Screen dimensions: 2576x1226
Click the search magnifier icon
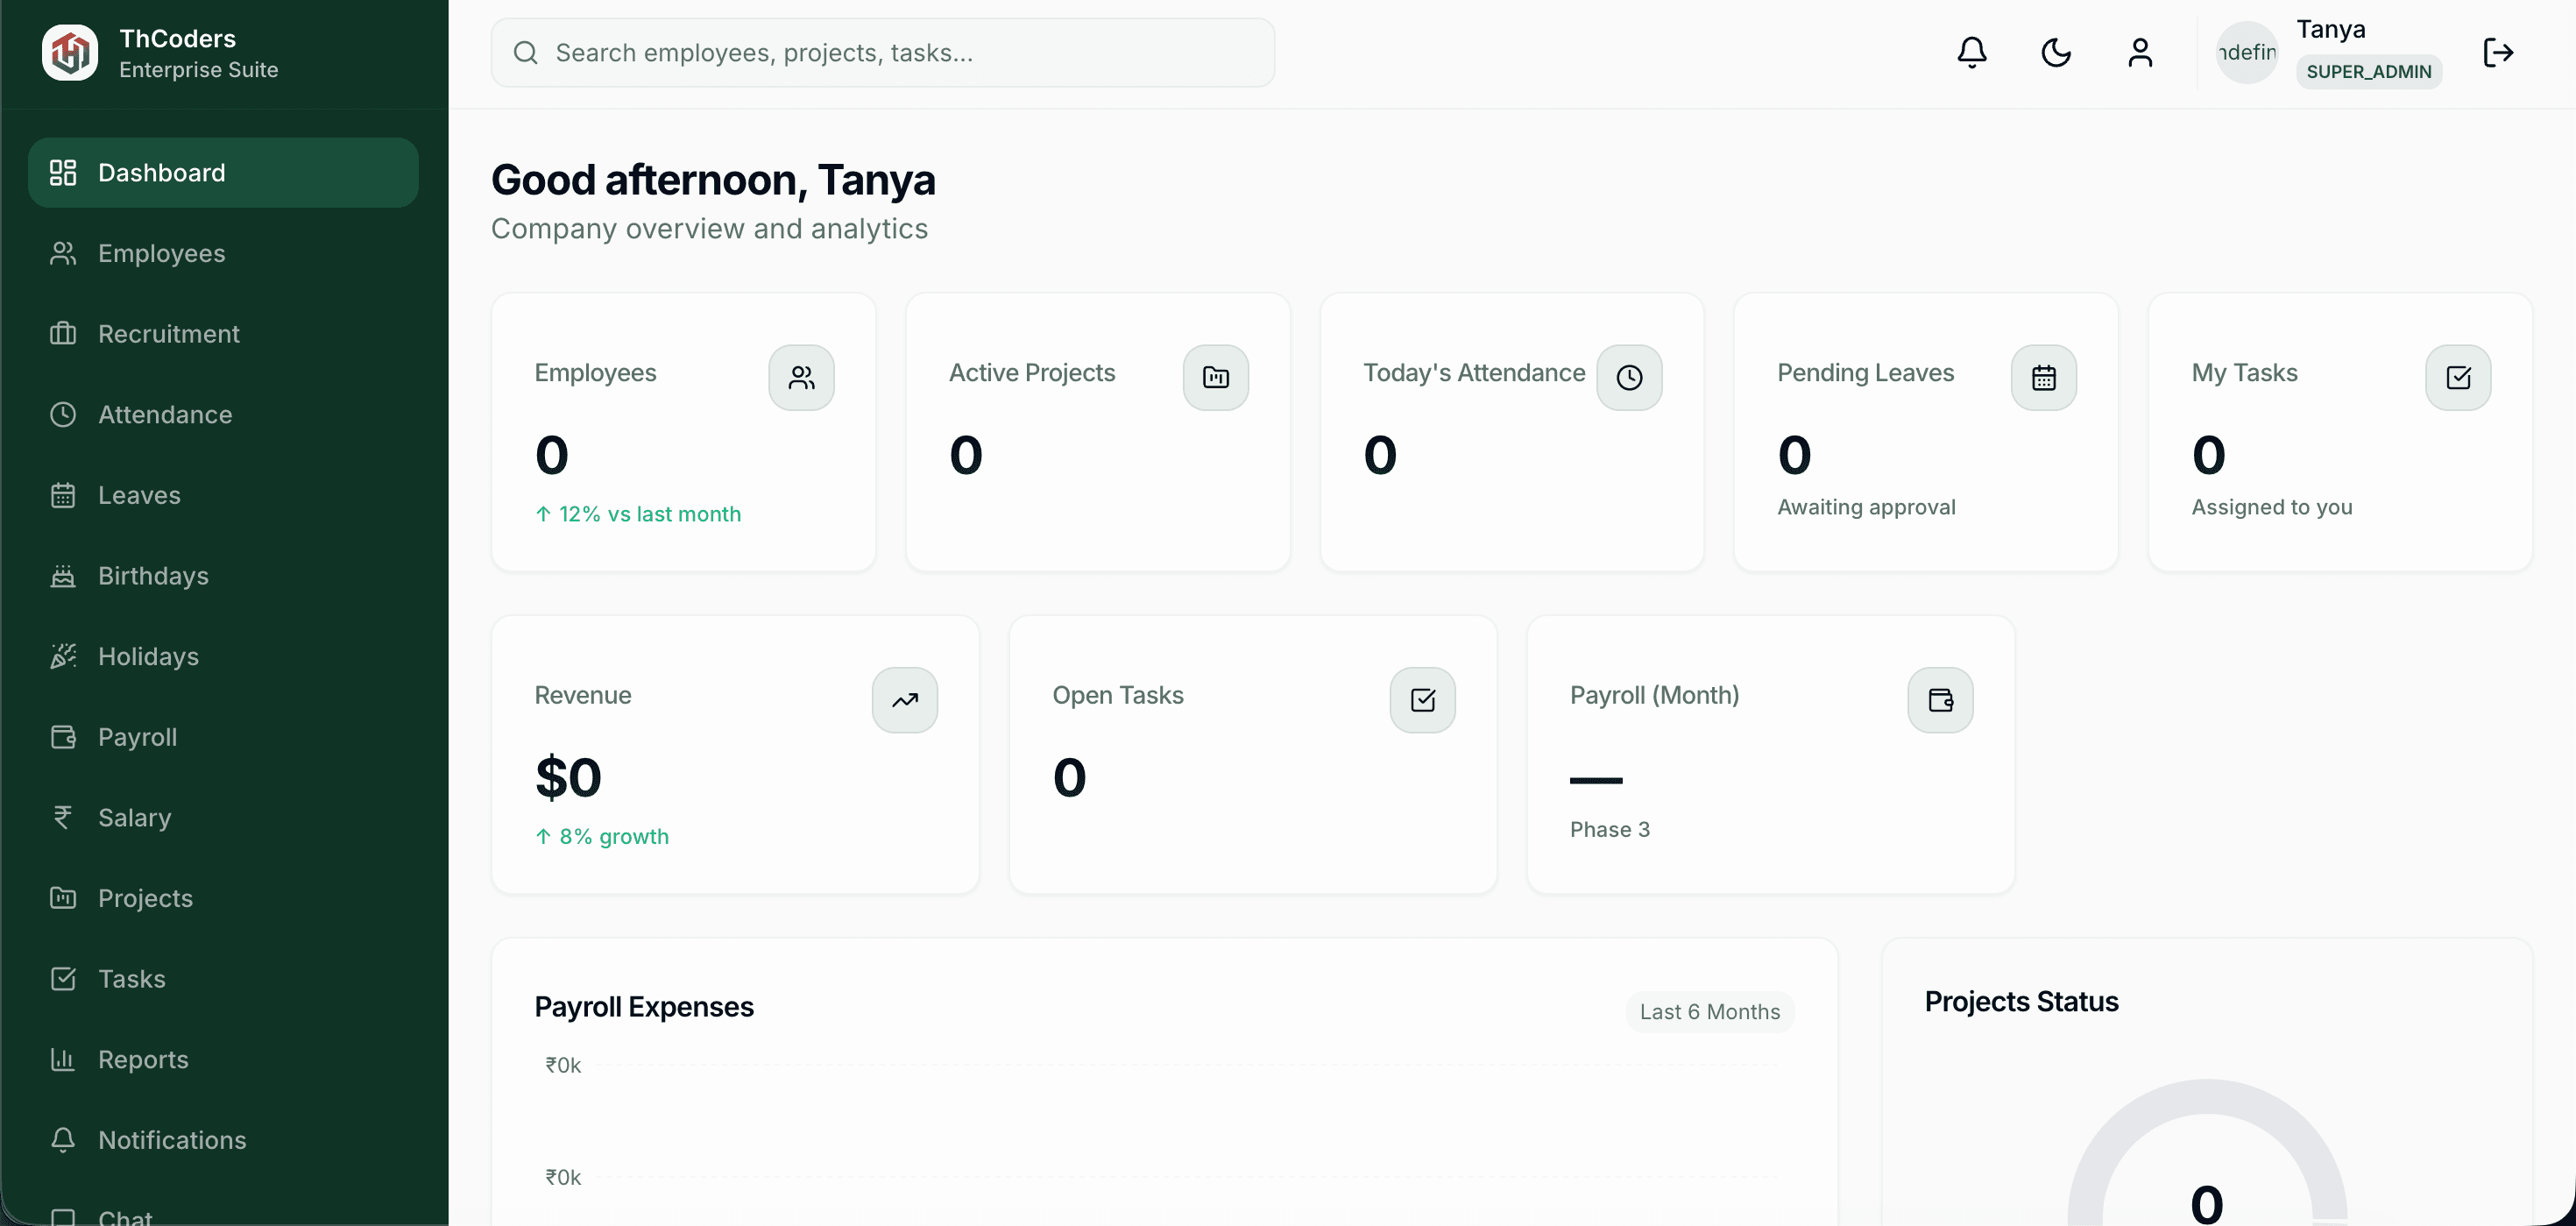525,52
